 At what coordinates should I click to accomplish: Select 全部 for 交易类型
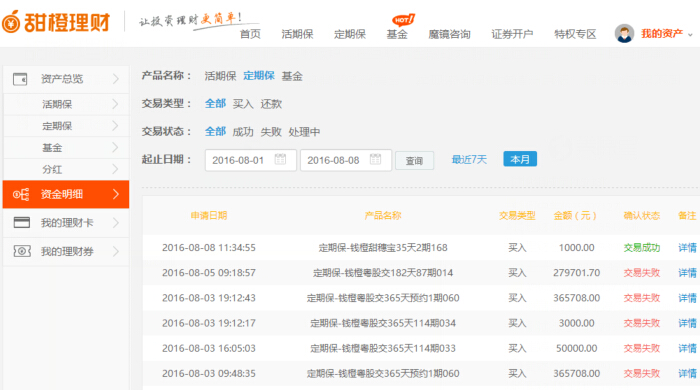coord(215,104)
